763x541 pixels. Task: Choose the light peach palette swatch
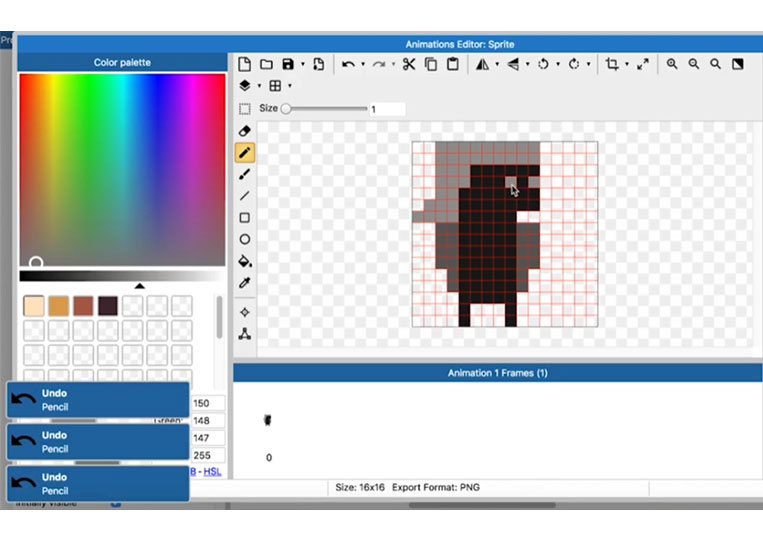34,306
